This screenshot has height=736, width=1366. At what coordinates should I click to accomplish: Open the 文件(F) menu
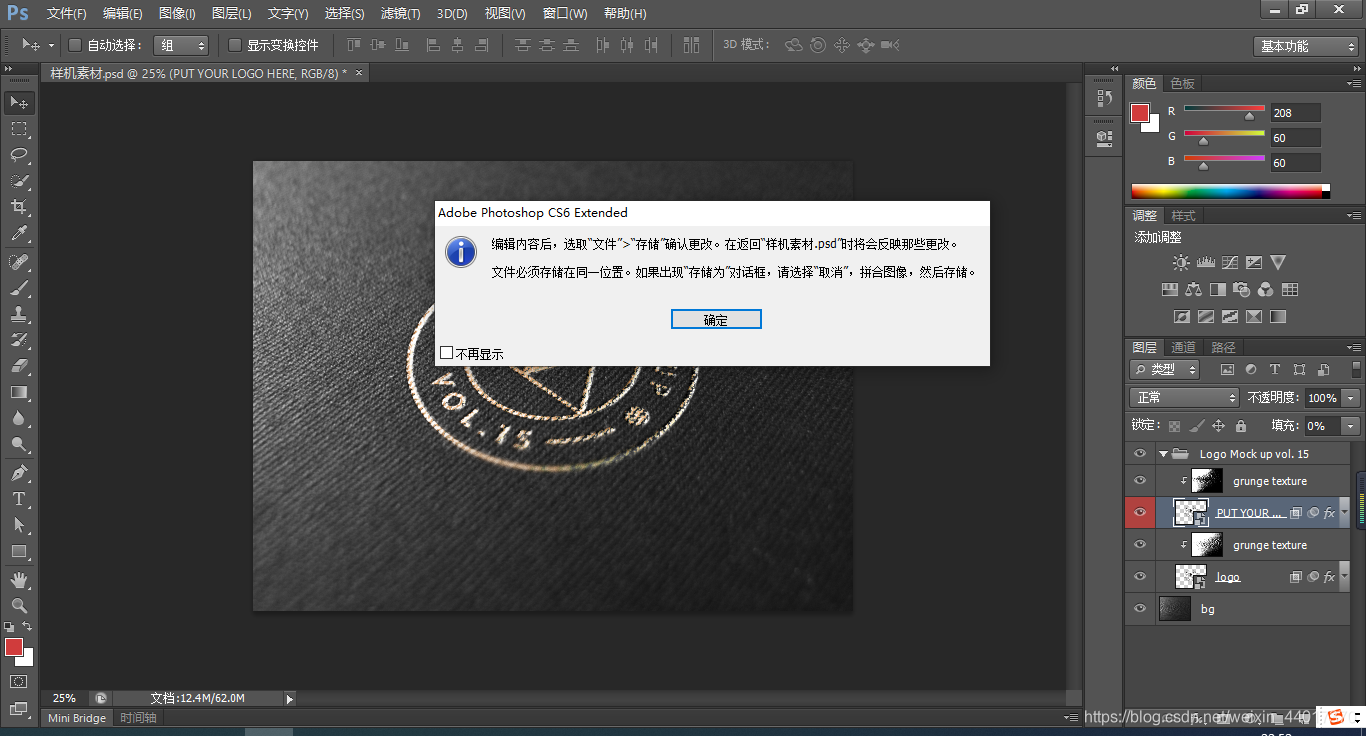click(x=67, y=14)
